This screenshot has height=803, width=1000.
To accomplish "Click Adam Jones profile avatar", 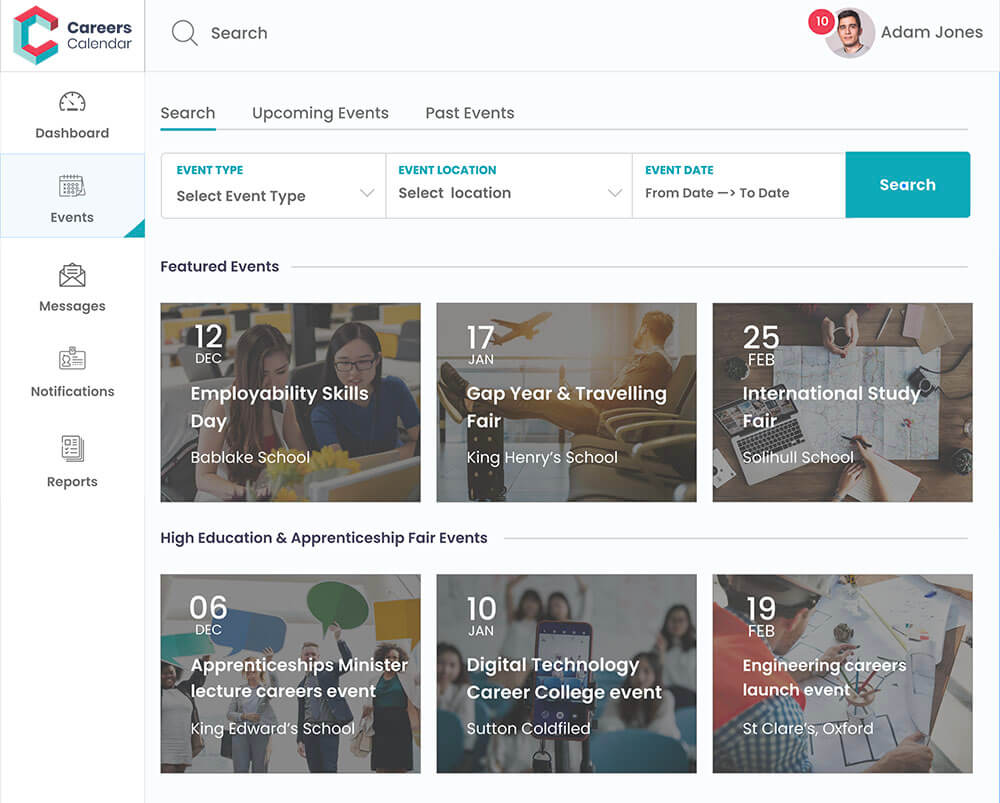I will 849,33.
